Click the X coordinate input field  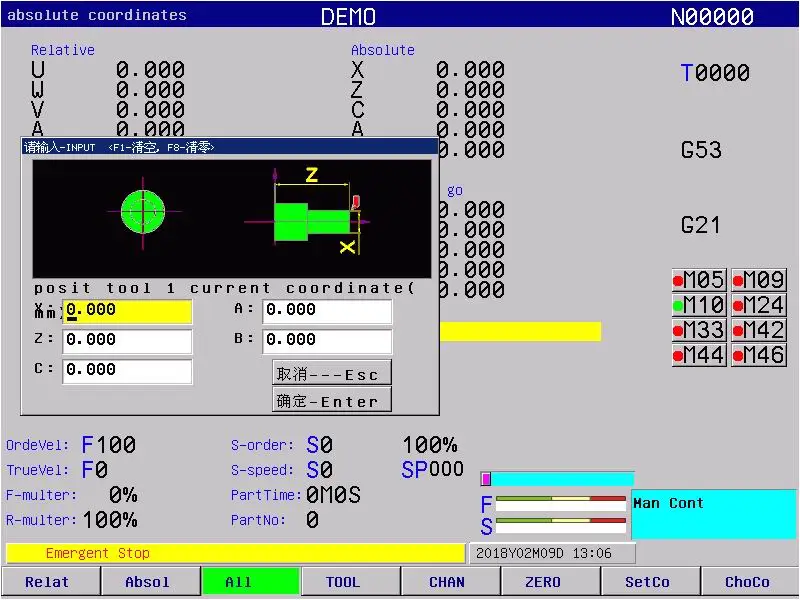(x=127, y=311)
